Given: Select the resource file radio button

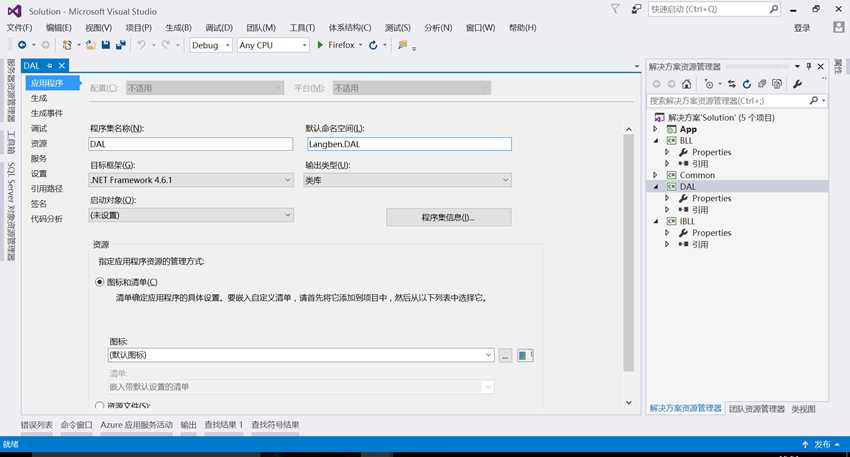Looking at the screenshot, I should click(x=99, y=405).
